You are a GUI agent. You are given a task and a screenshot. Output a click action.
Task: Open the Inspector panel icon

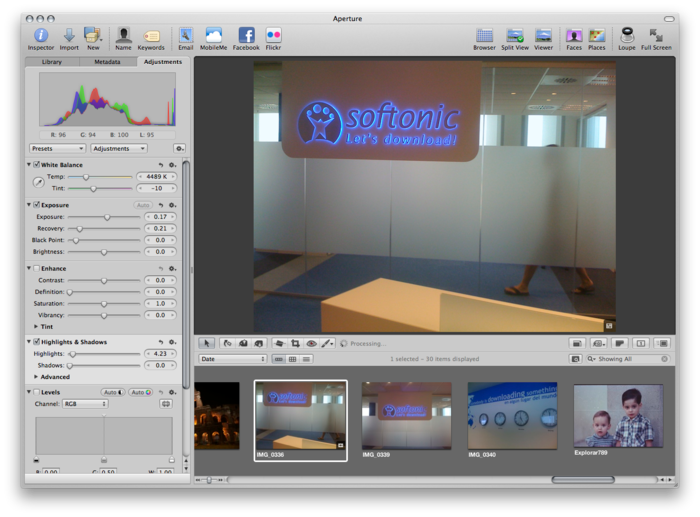41,36
